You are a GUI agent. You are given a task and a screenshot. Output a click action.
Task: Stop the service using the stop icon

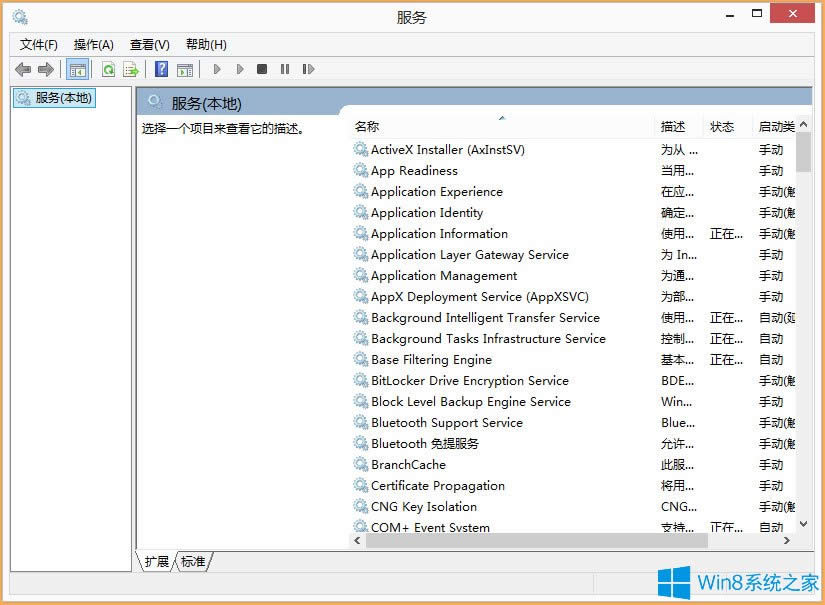pyautogui.click(x=263, y=69)
